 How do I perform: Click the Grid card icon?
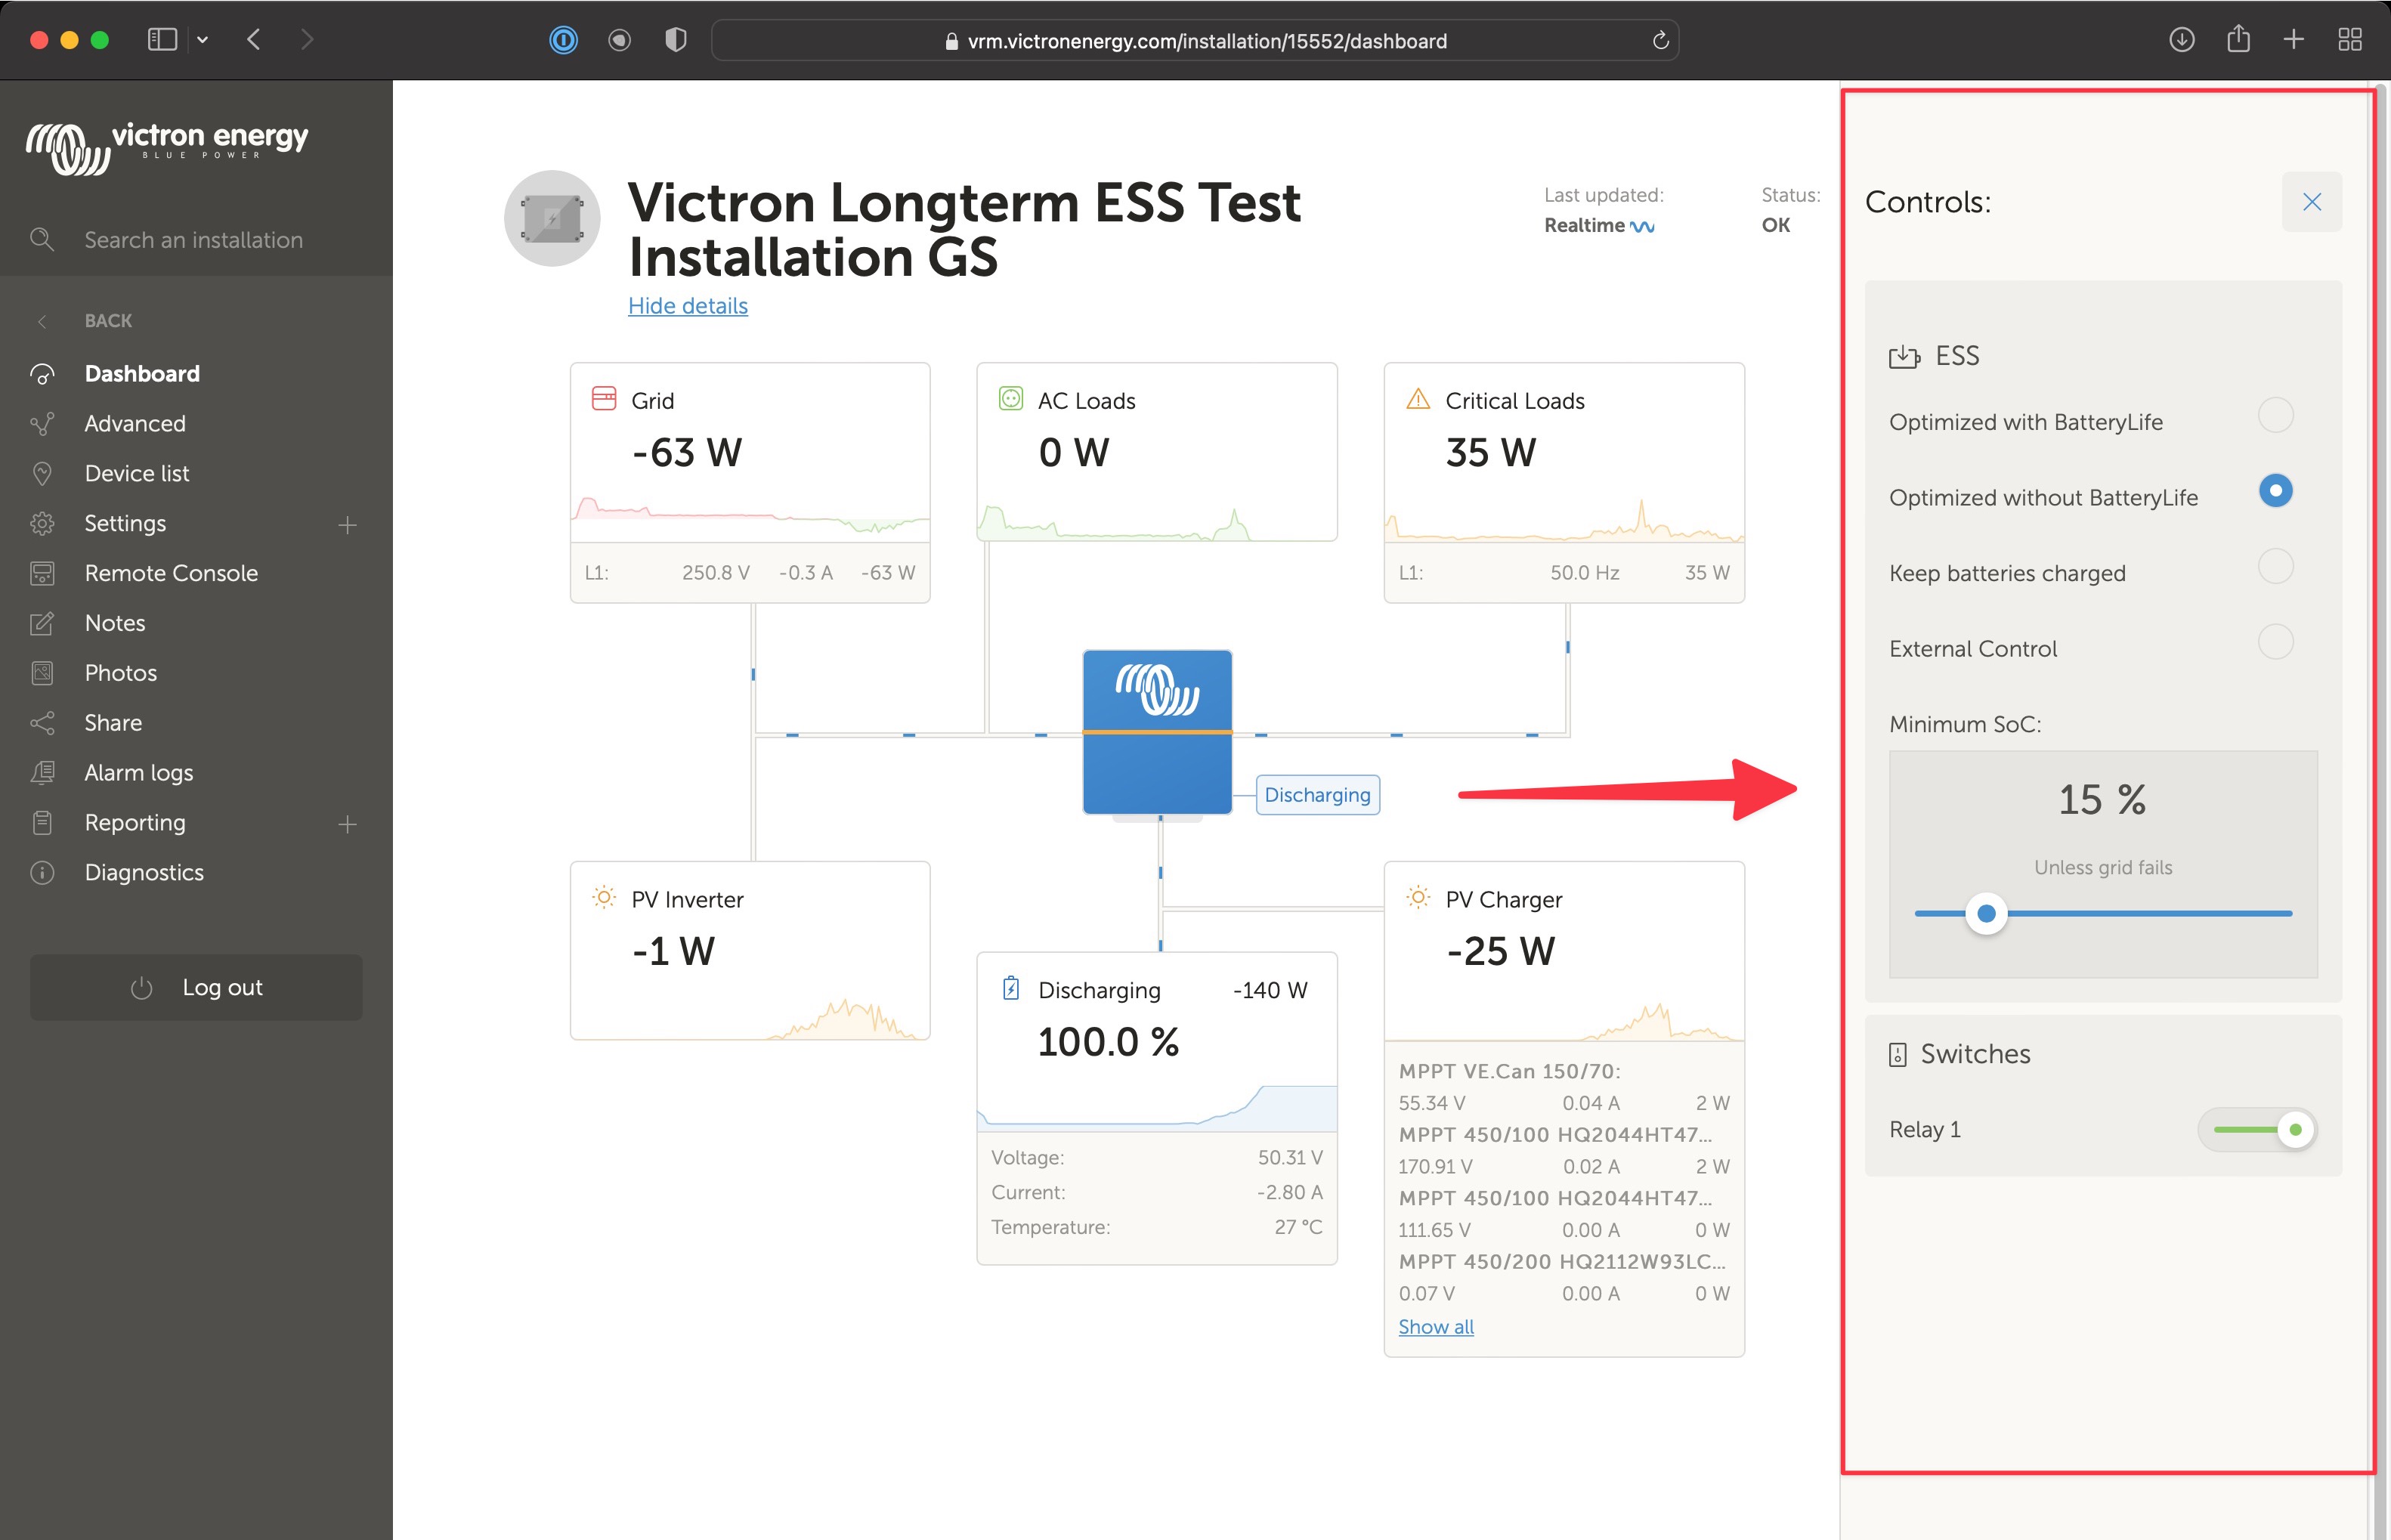point(603,399)
